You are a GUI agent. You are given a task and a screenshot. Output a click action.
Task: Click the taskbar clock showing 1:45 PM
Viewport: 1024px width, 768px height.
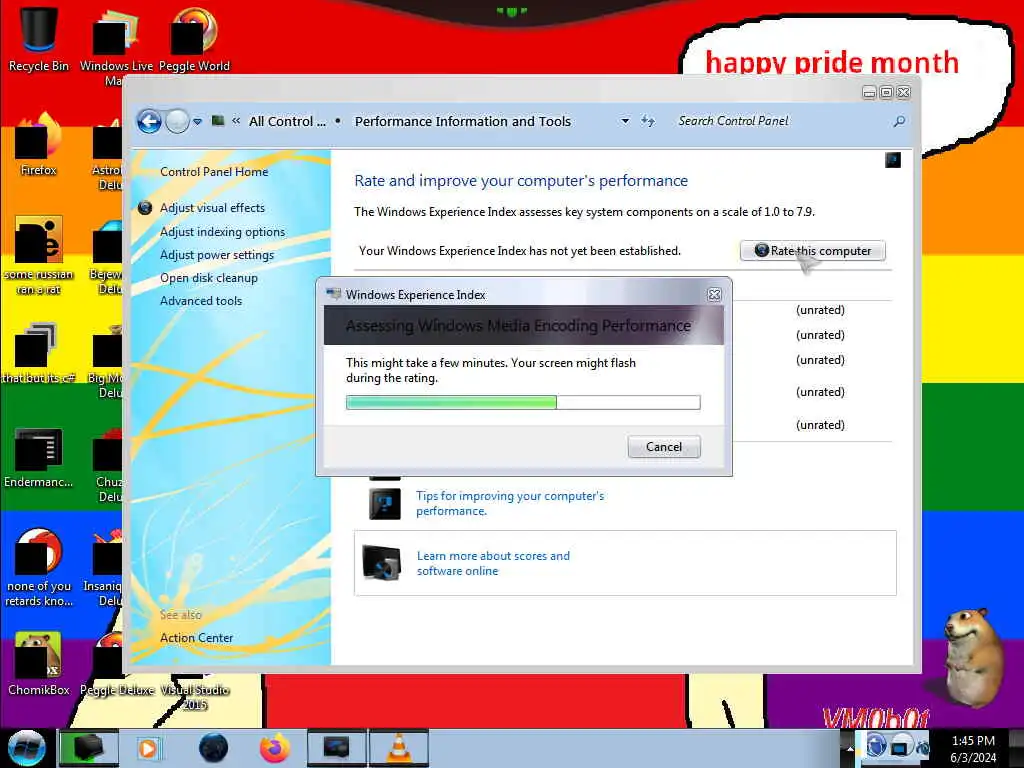click(973, 748)
